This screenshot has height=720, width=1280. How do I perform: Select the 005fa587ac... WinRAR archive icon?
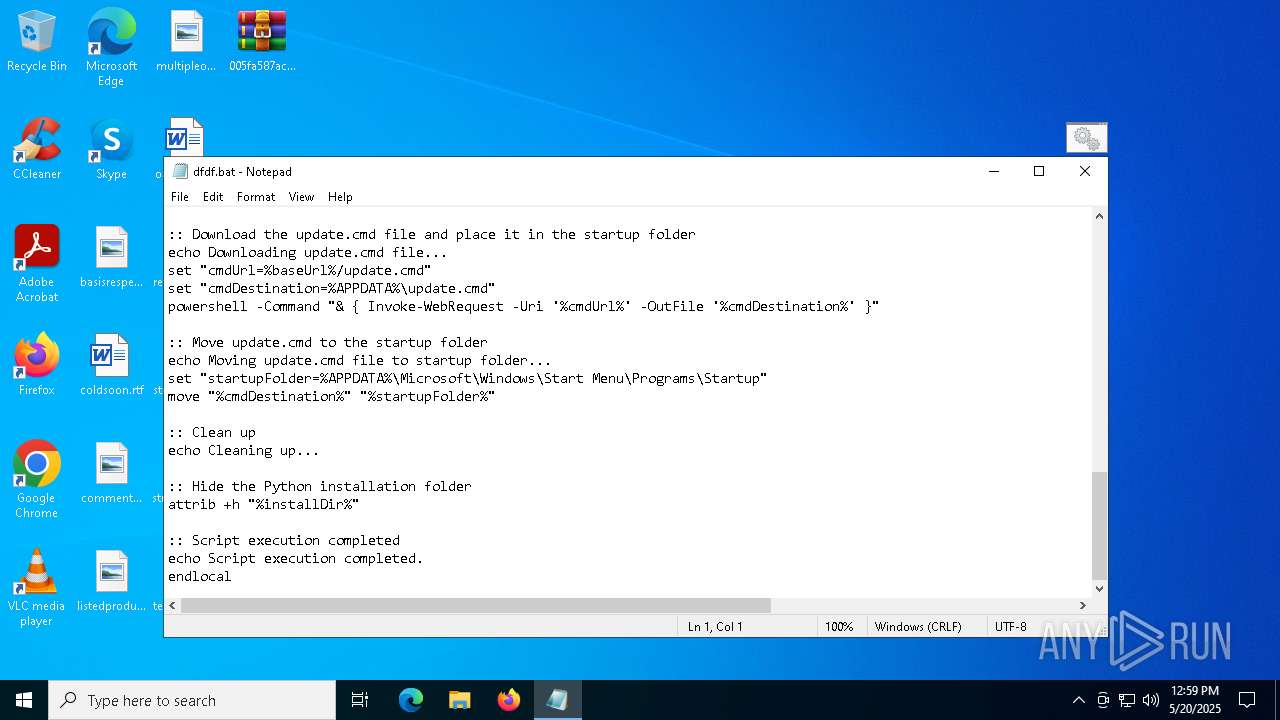[x=262, y=42]
